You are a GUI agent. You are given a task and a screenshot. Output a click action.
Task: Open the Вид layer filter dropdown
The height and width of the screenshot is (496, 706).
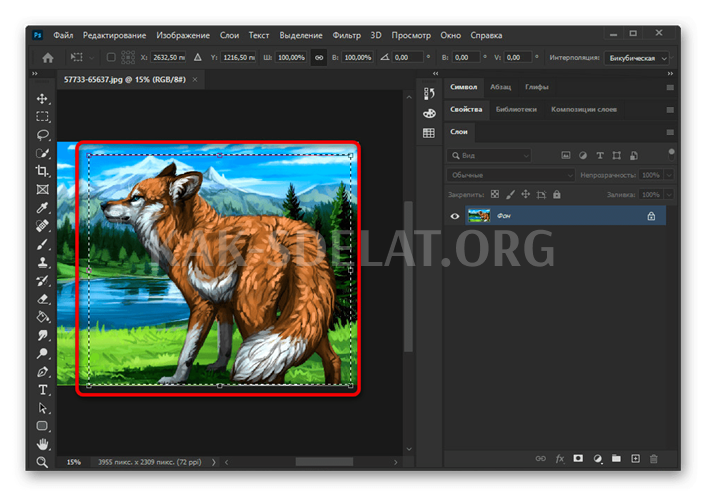pyautogui.click(x=489, y=155)
